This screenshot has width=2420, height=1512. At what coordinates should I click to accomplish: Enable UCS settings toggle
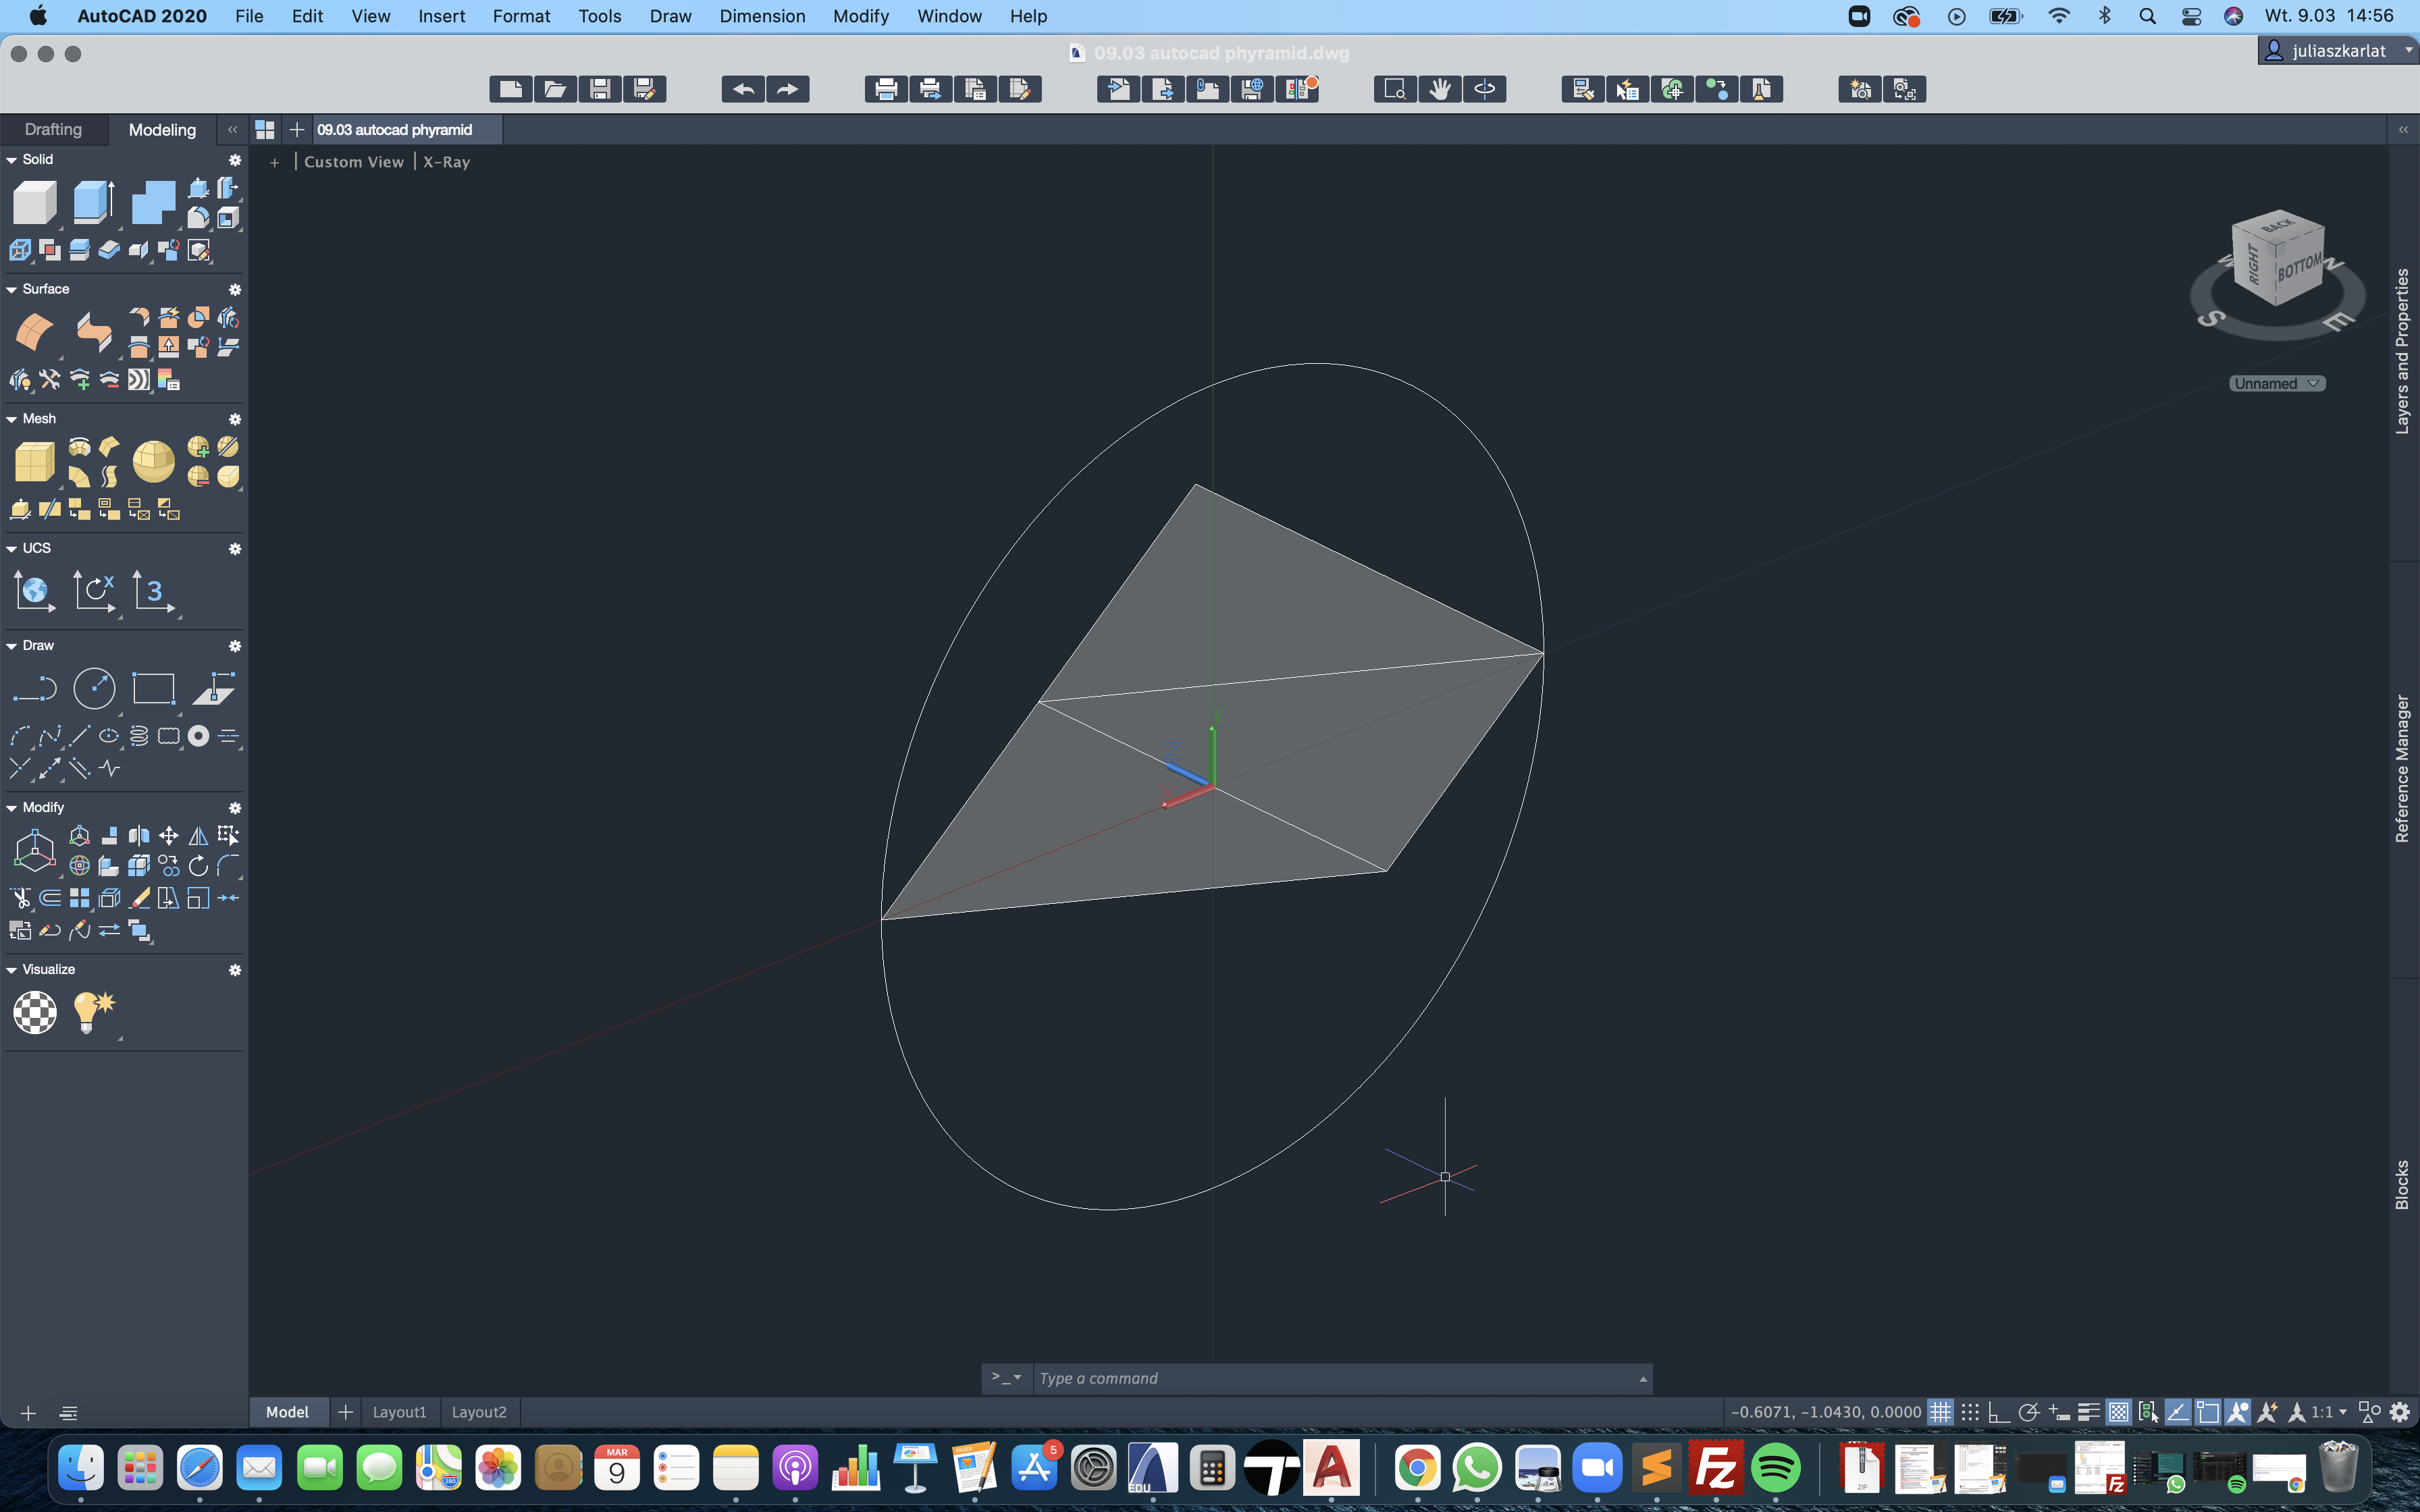[x=235, y=547]
